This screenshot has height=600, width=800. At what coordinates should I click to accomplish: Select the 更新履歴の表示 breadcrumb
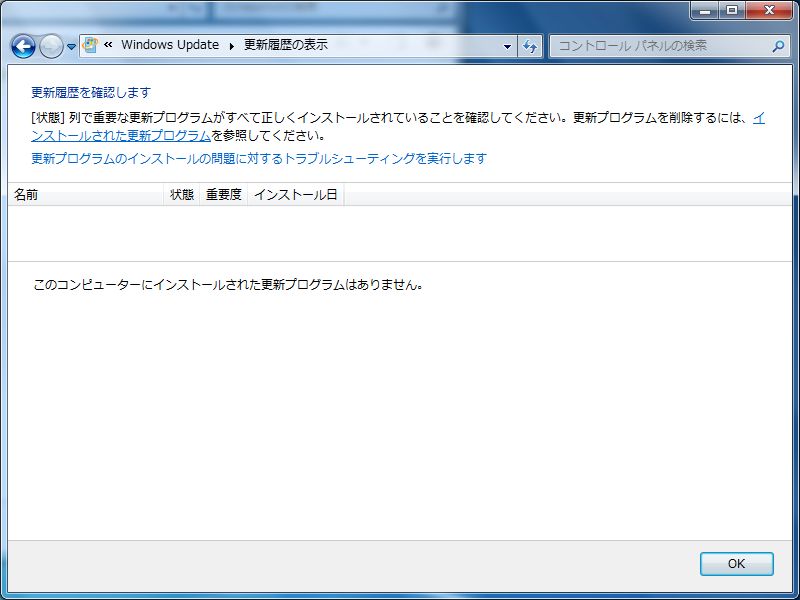point(286,45)
